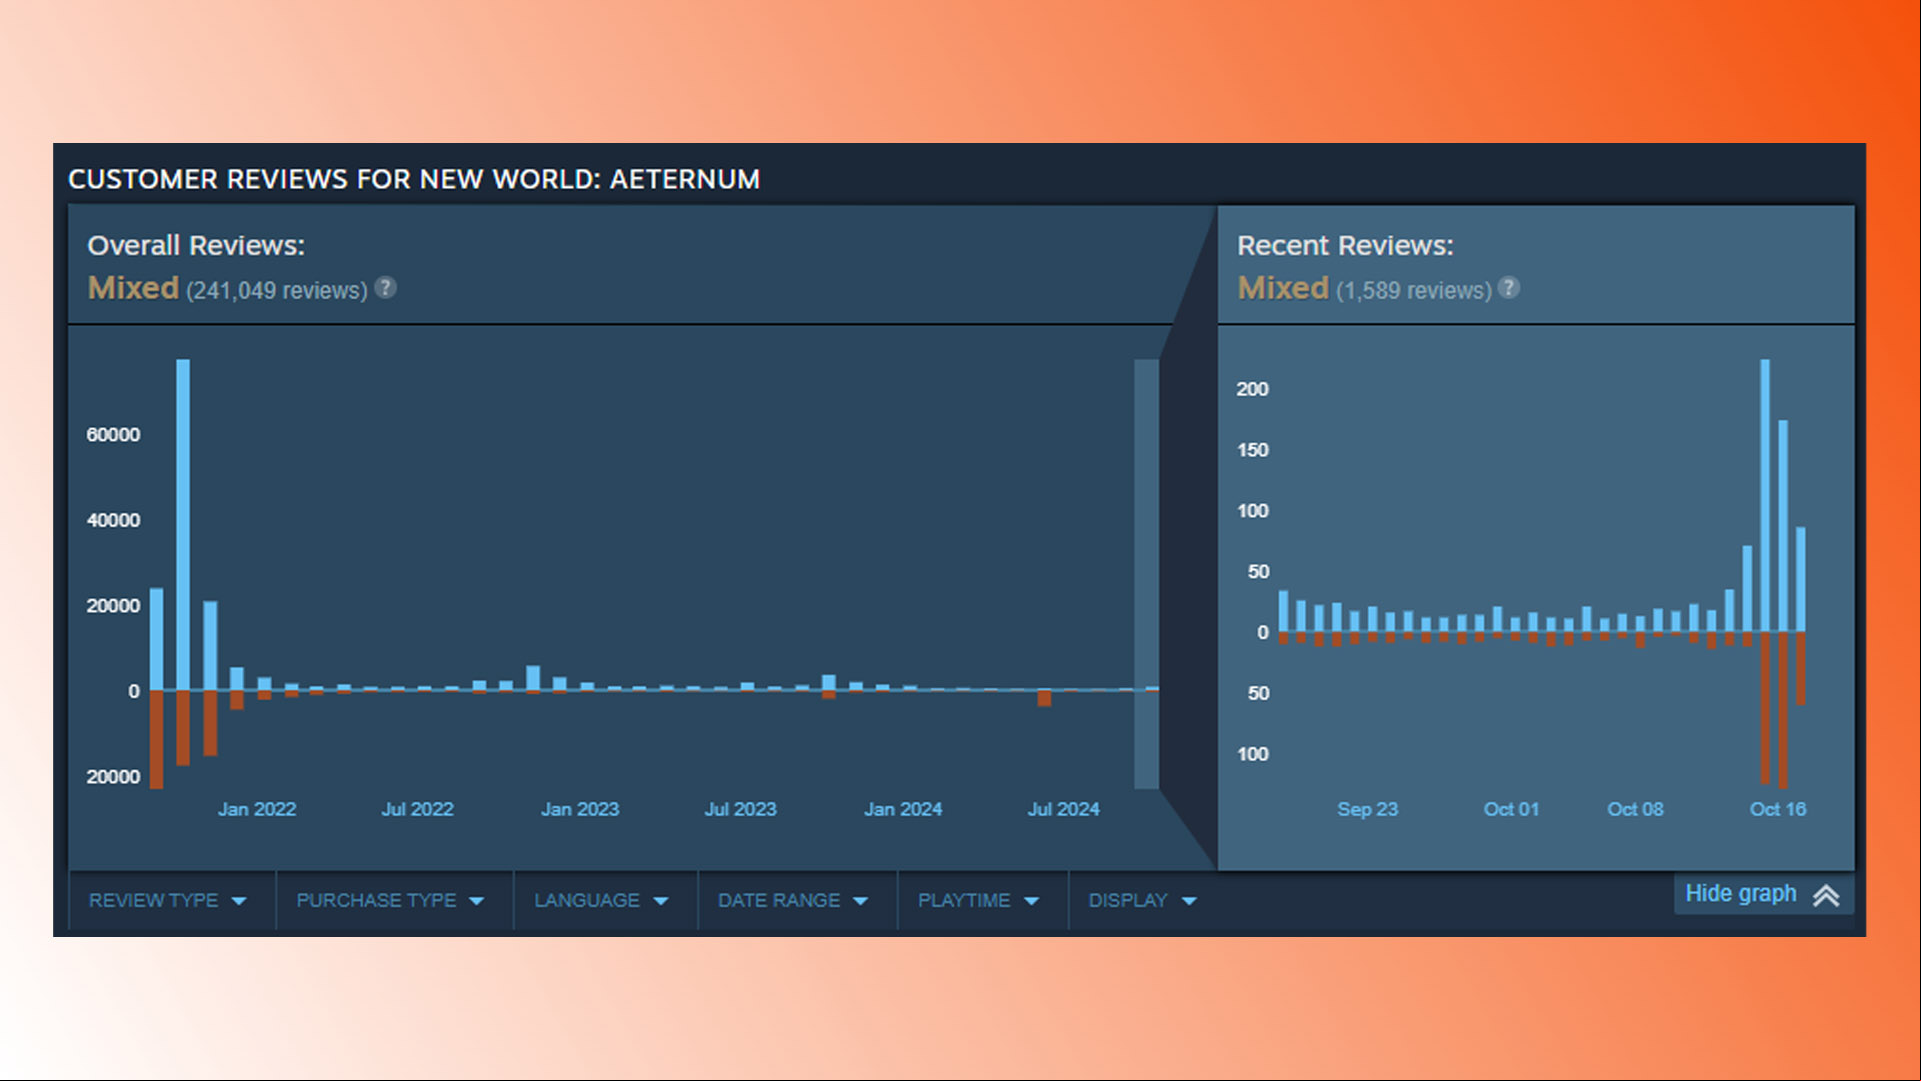Click the "Customer Reviews for New World: Aeternum" title

[x=414, y=179]
